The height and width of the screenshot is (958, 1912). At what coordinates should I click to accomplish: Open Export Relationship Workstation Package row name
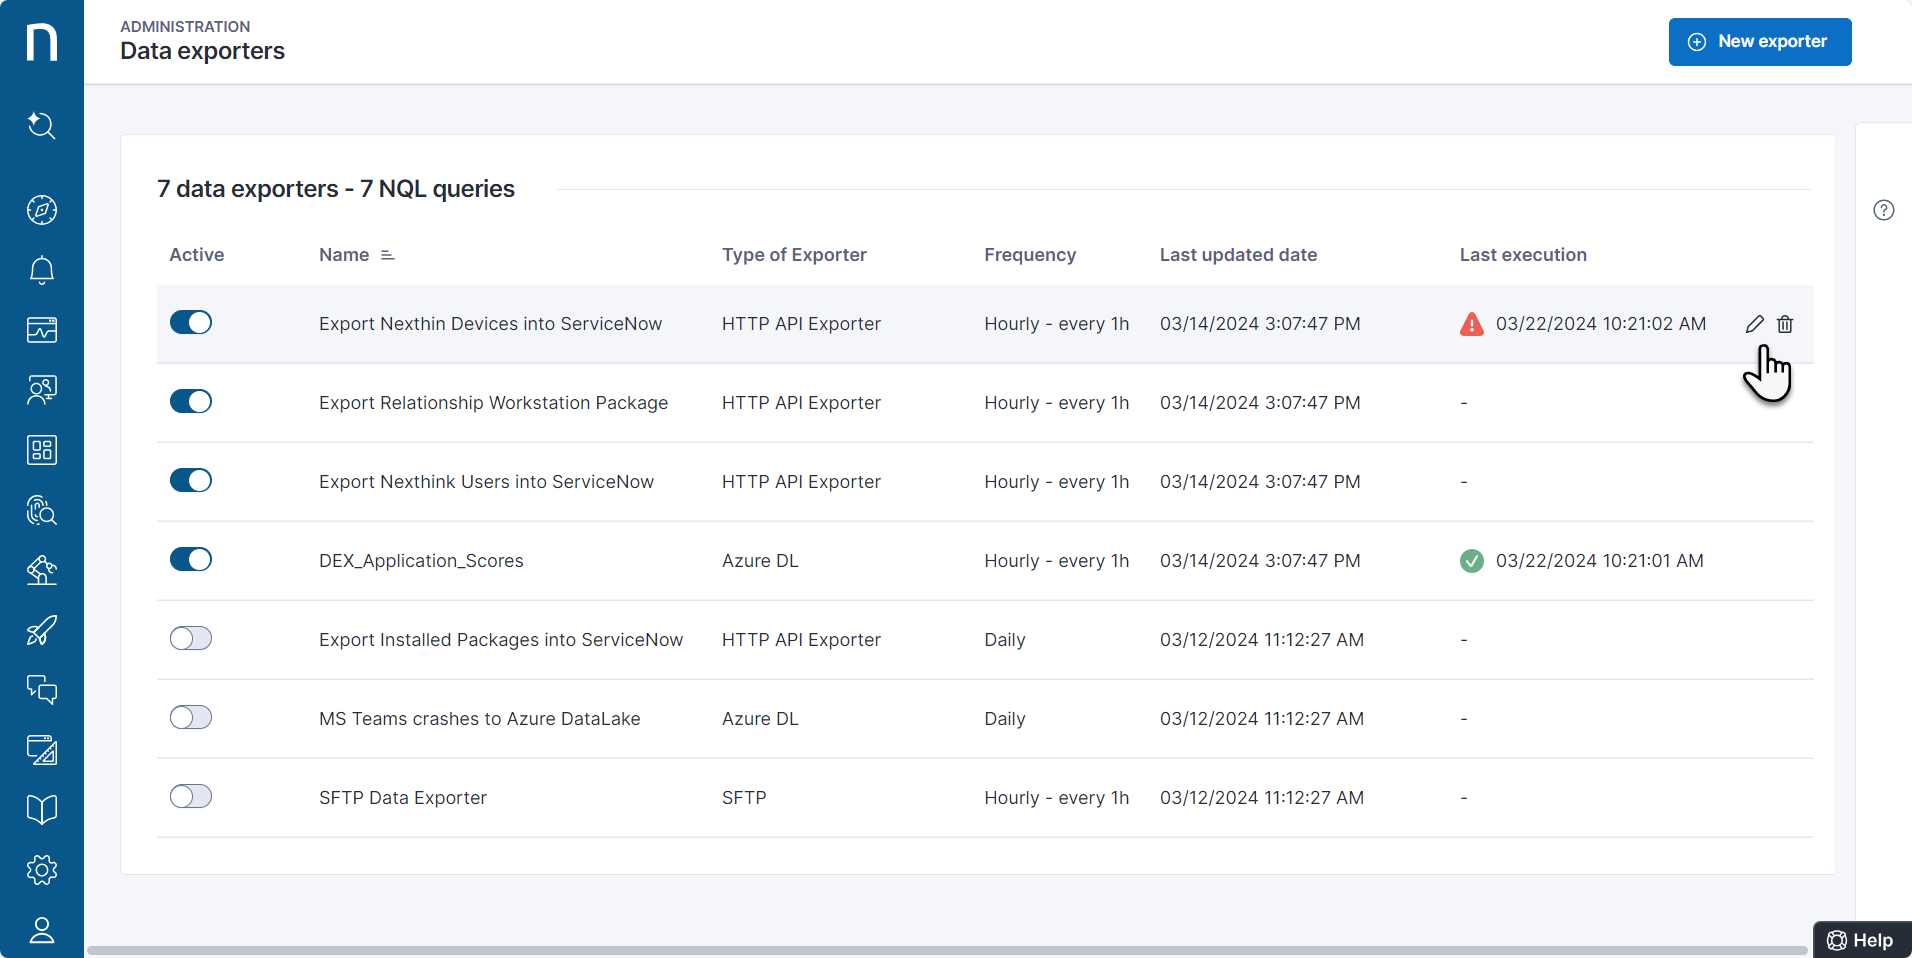tap(493, 403)
